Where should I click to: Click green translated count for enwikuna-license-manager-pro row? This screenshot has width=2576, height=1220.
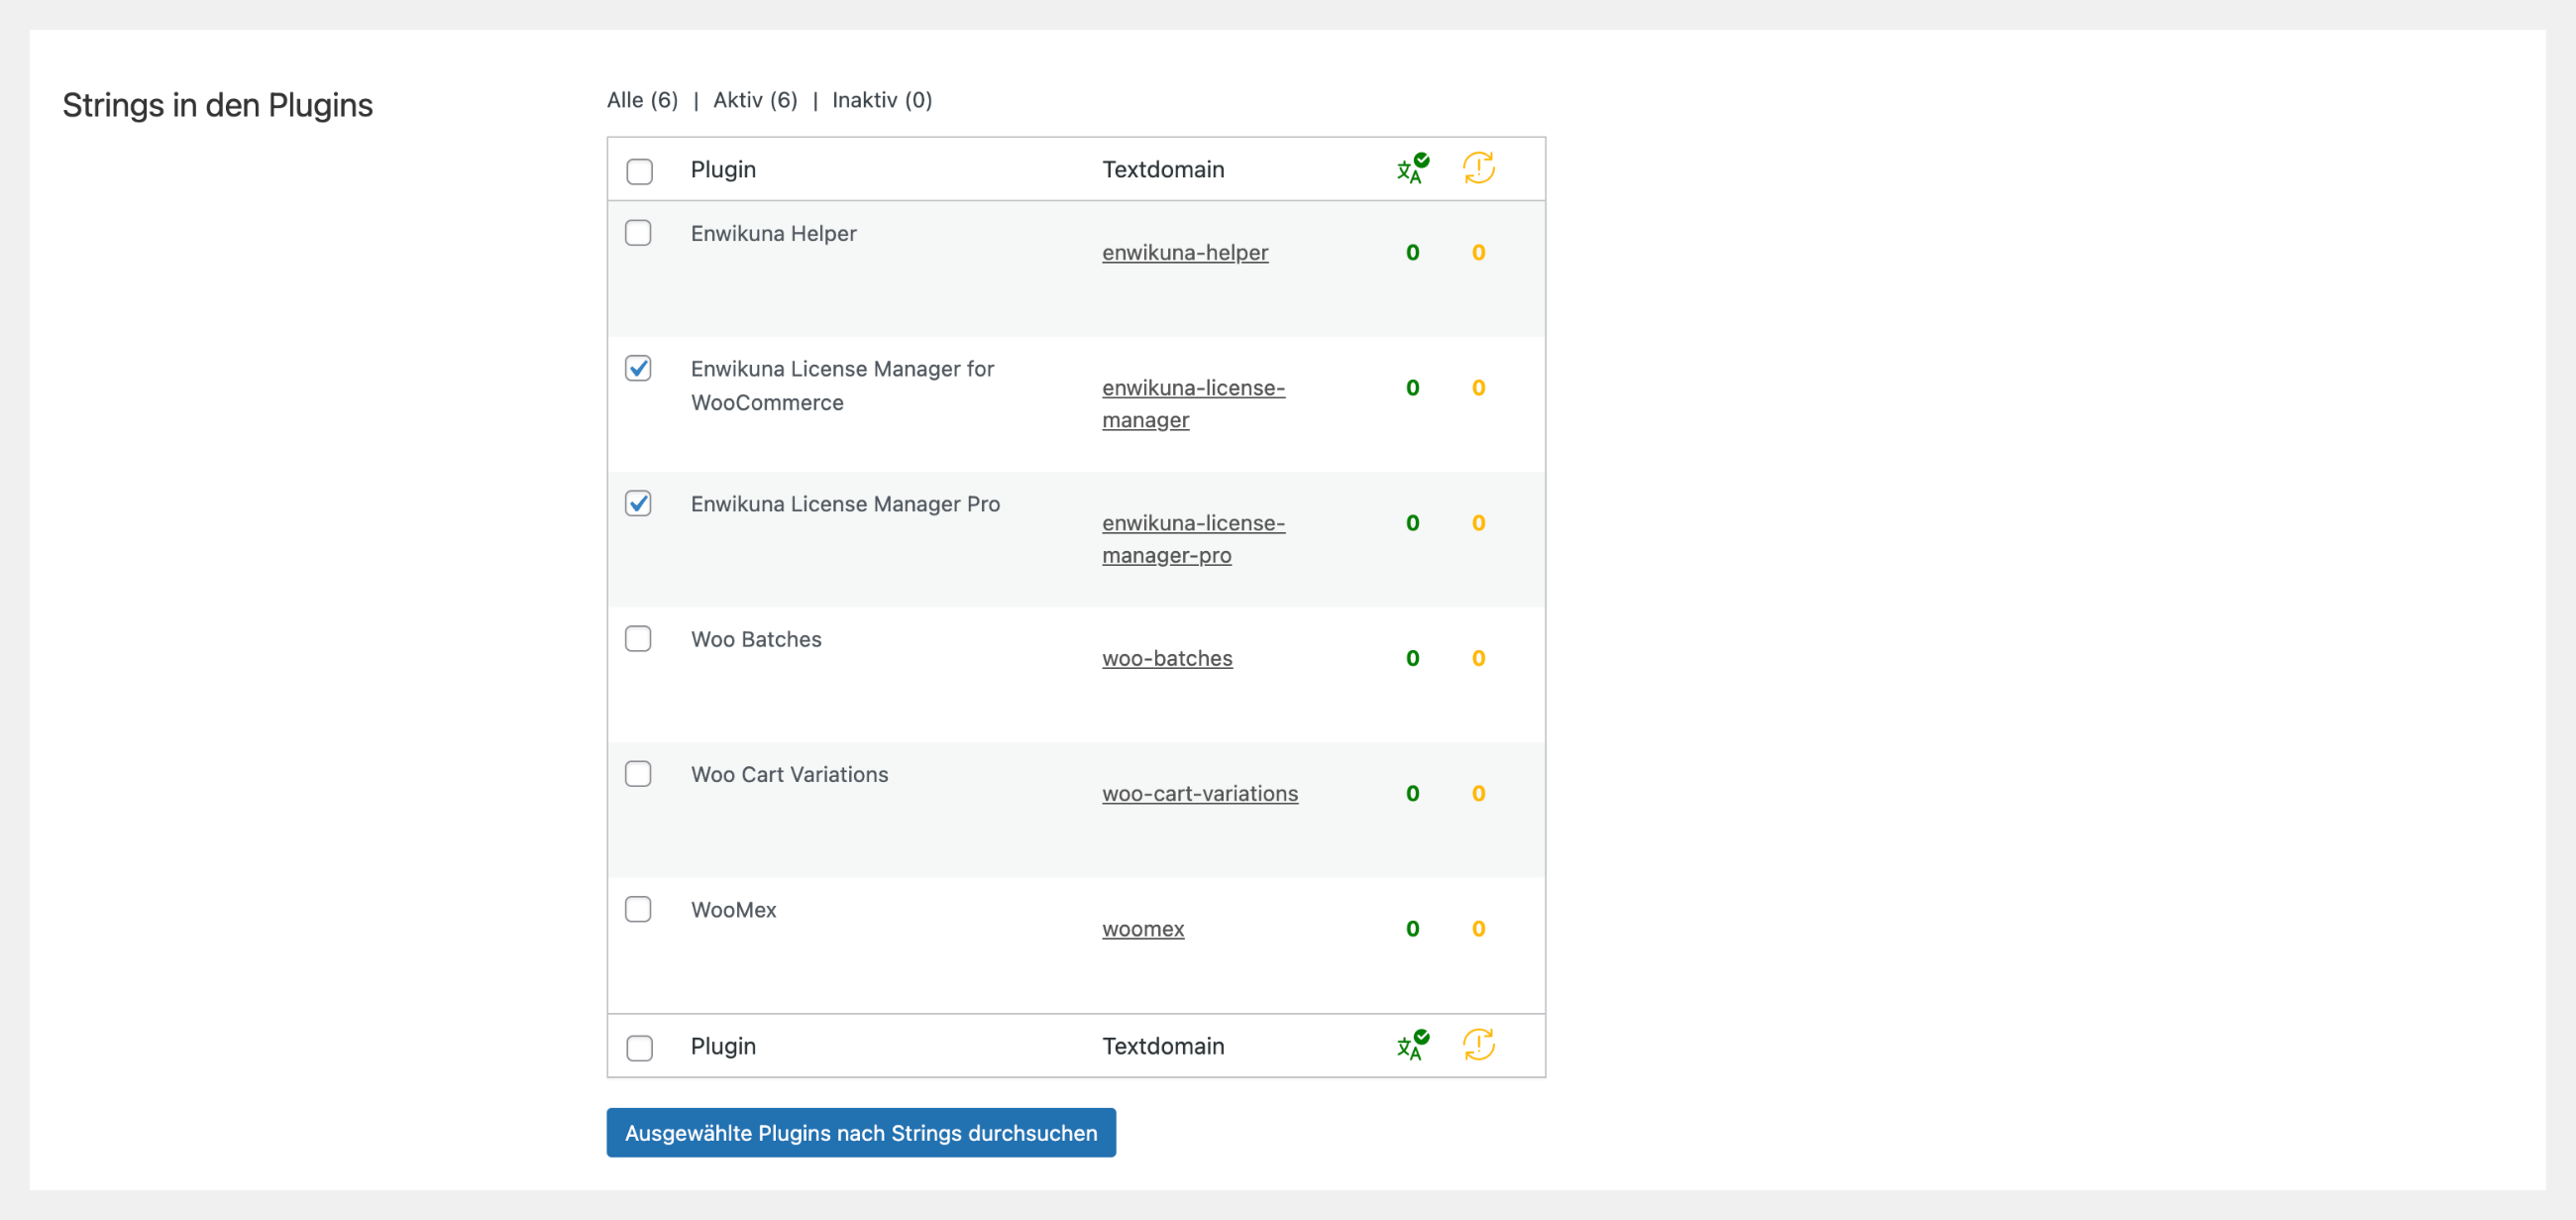coord(1413,523)
